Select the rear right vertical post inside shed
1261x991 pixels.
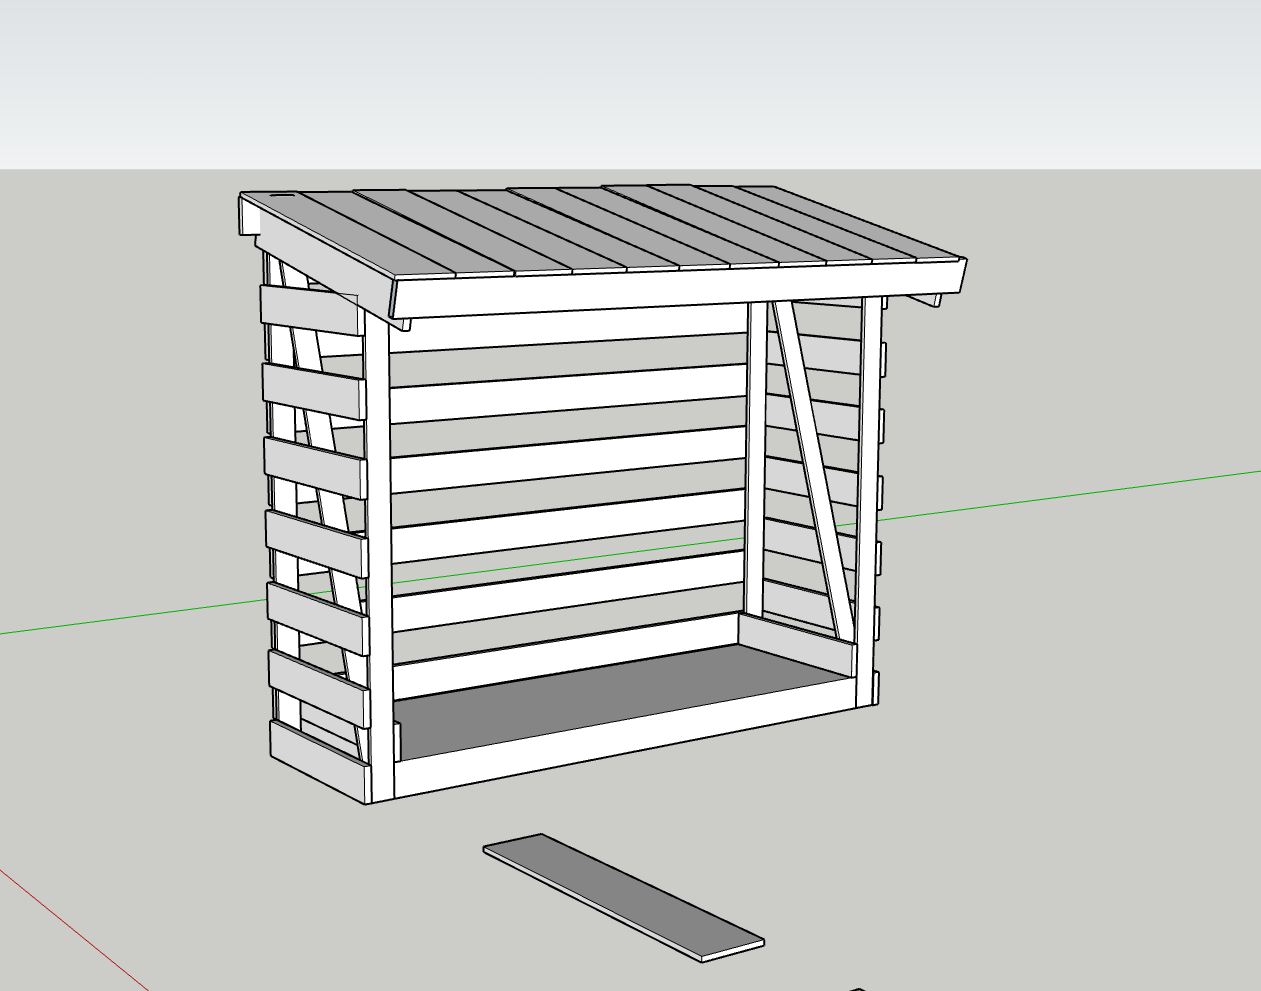point(755,460)
